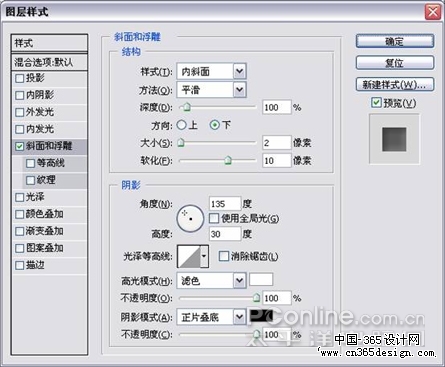445x367 pixels.
Task: Toggle the 预览 preview checkbox
Action: coord(376,102)
